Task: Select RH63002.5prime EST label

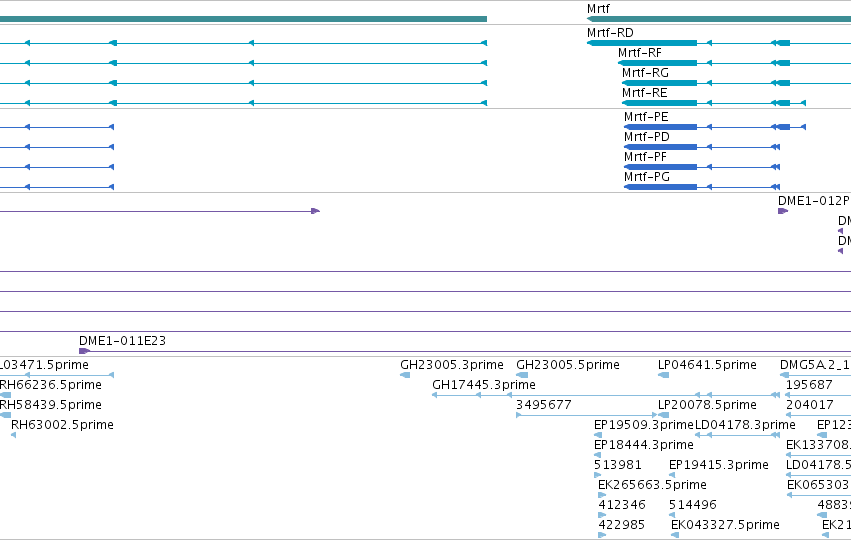Action: click(62, 425)
